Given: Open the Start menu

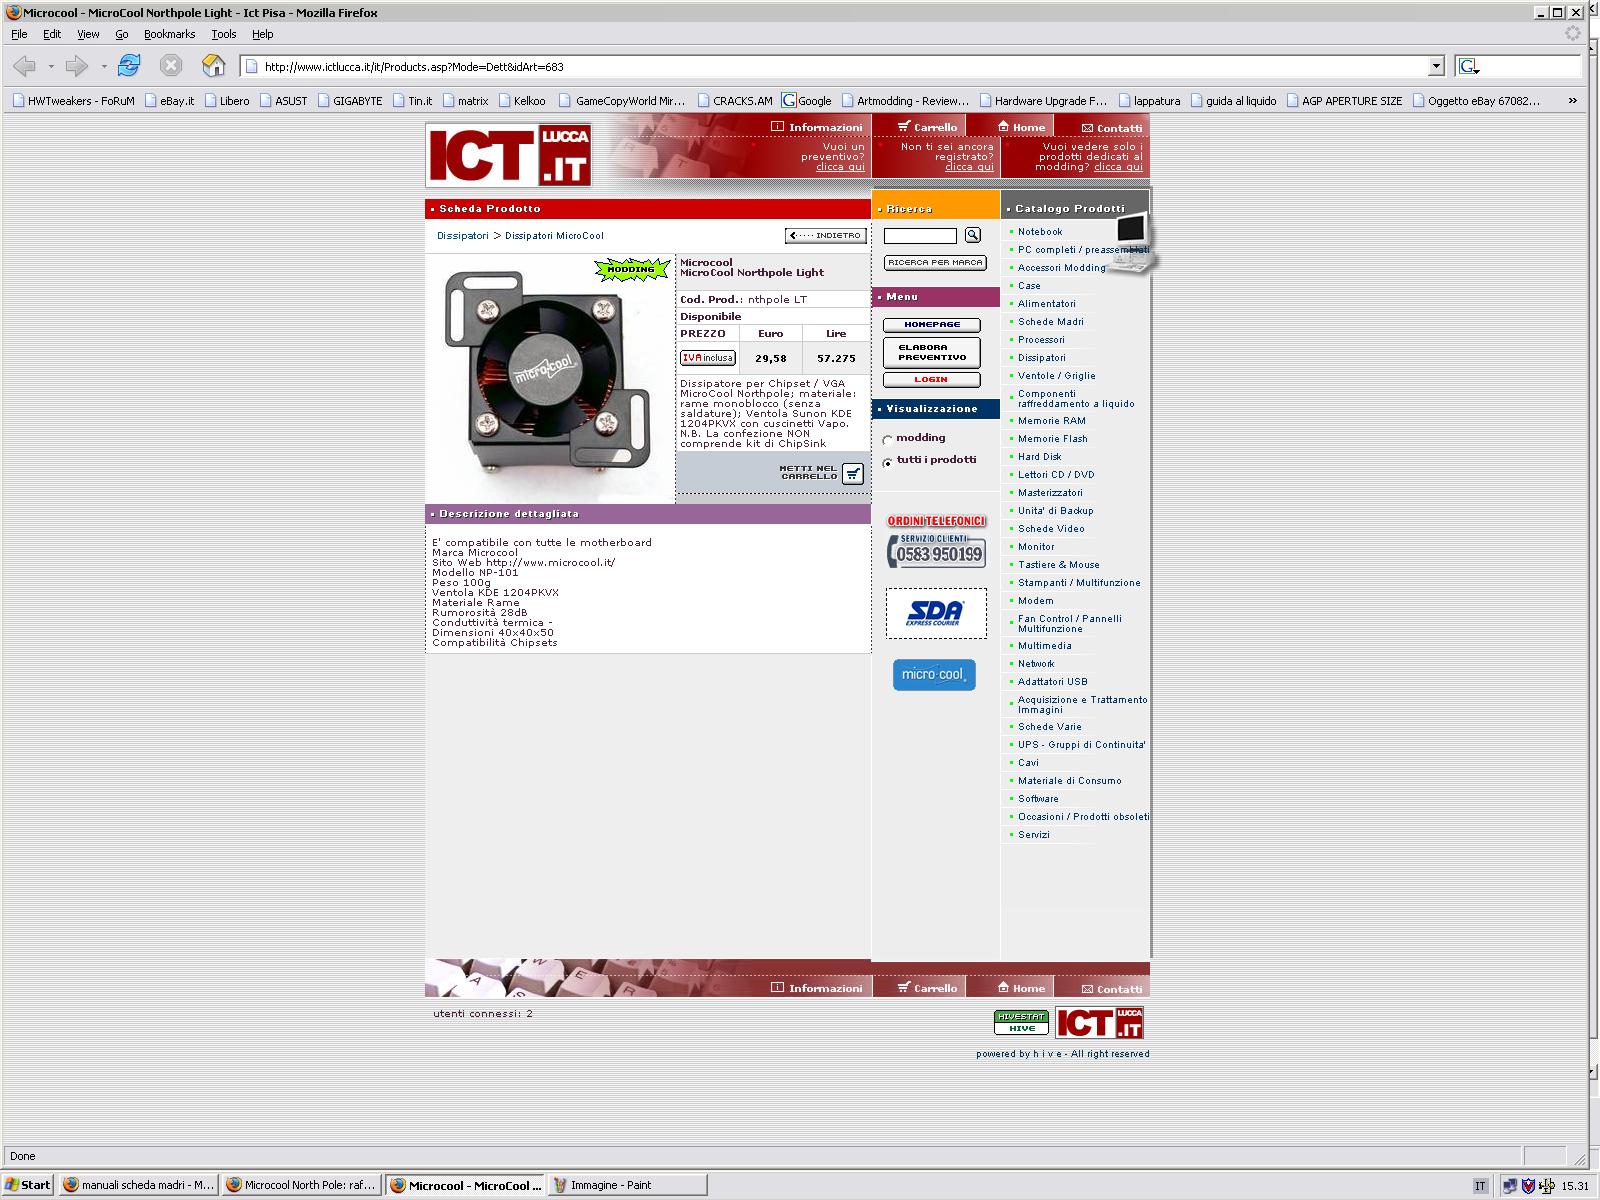Looking at the screenshot, I should 28,1185.
